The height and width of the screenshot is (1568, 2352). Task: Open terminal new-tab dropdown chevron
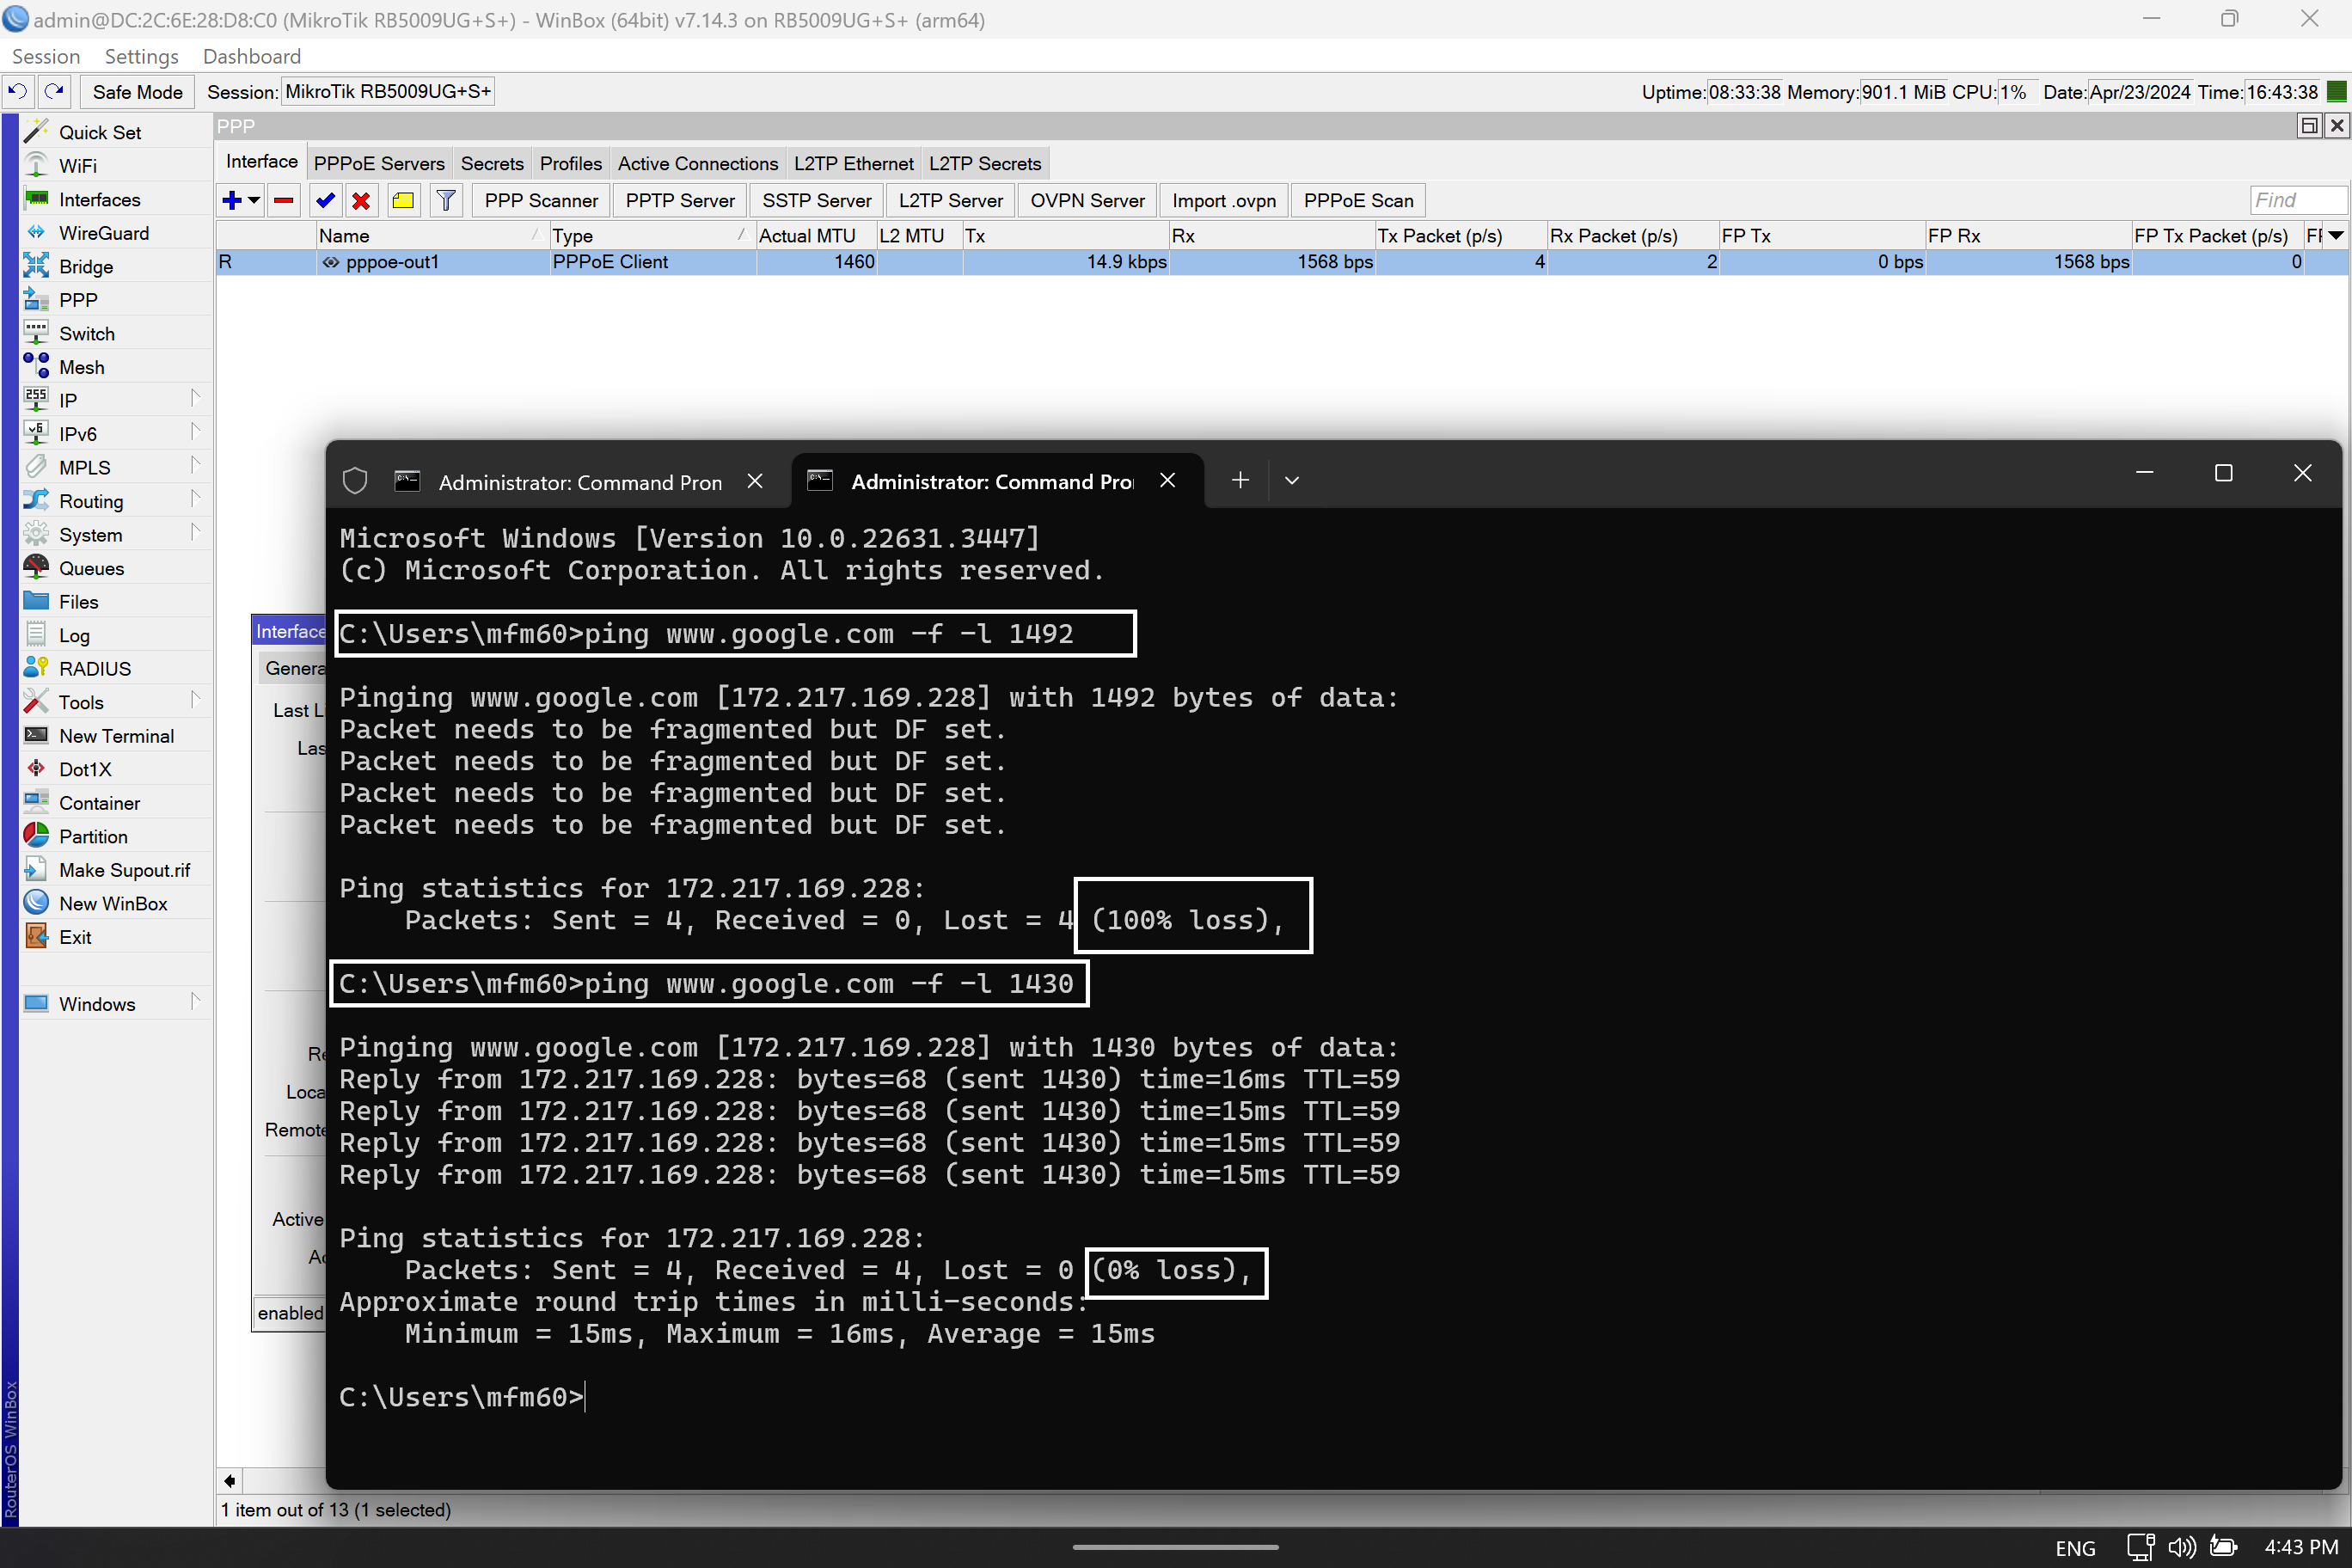pos(1292,481)
